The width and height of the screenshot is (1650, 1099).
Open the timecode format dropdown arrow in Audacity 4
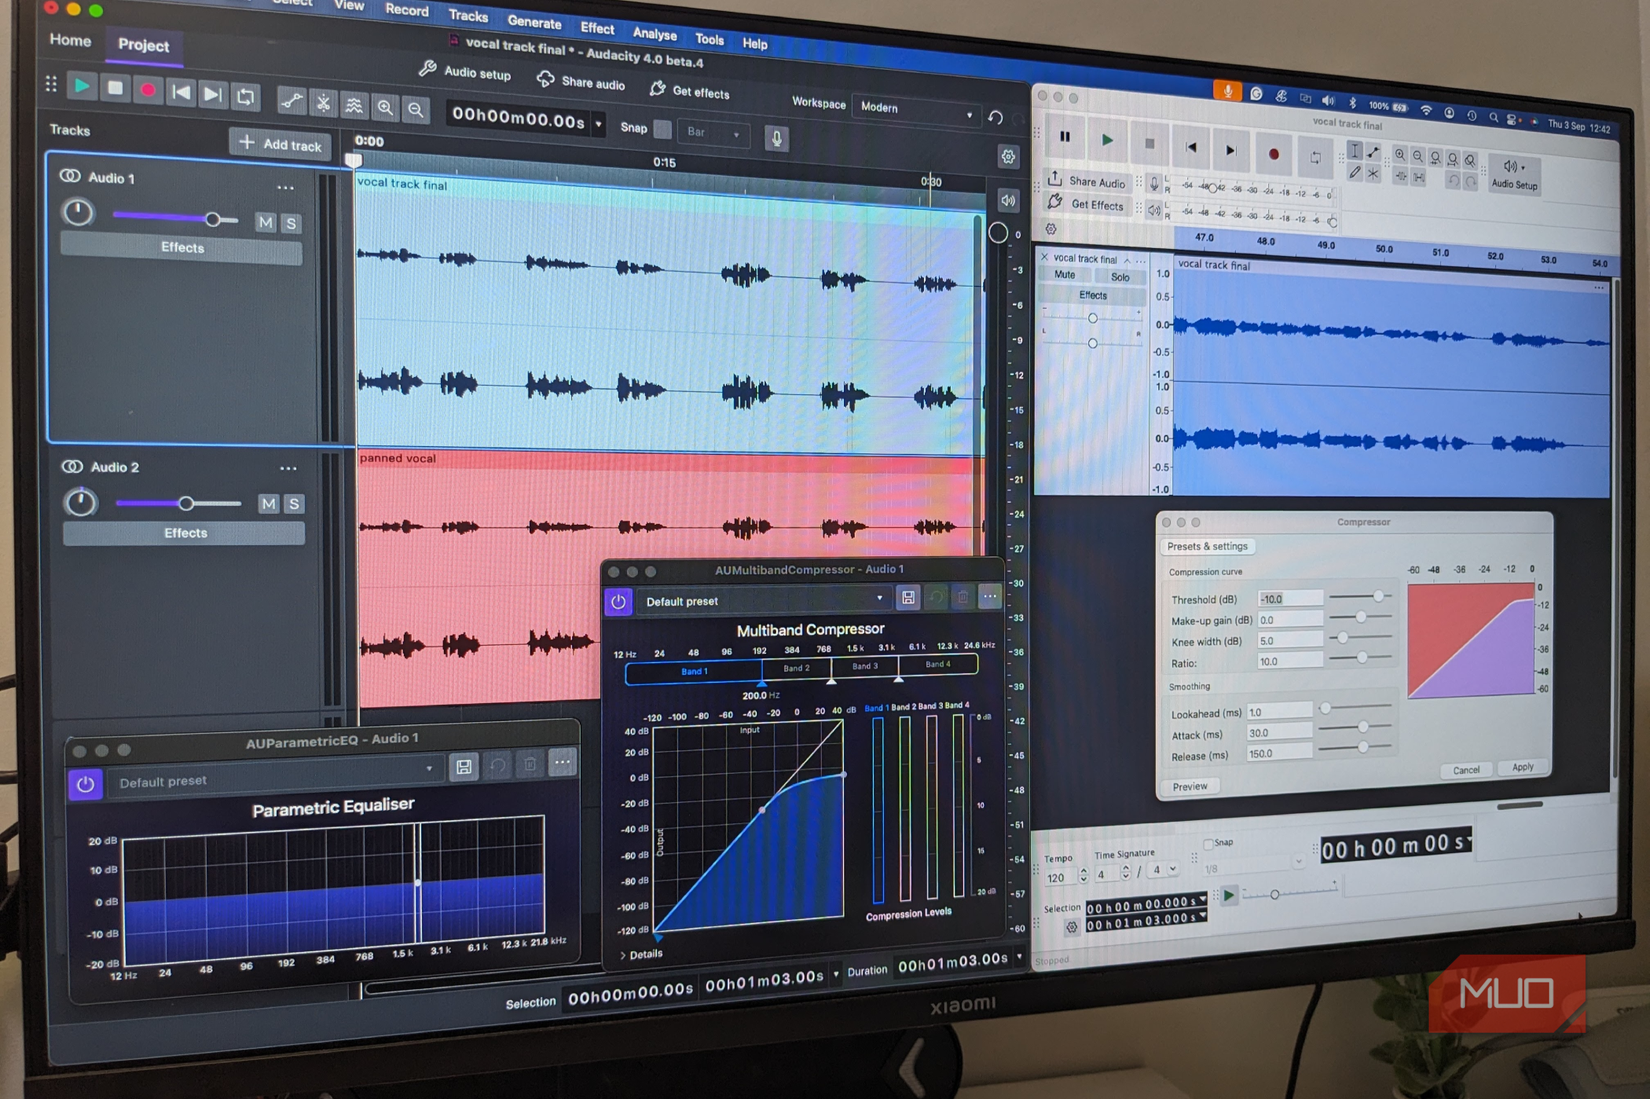(599, 124)
